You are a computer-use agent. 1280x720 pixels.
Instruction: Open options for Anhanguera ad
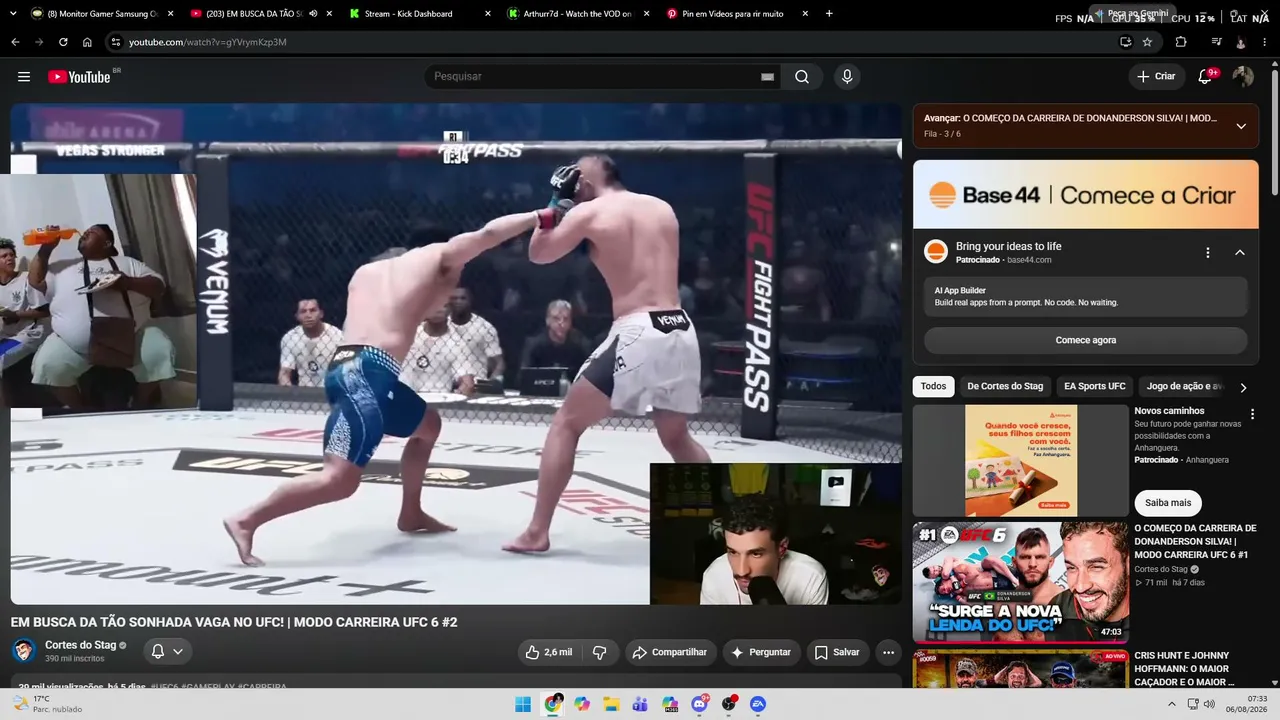[x=1252, y=414]
